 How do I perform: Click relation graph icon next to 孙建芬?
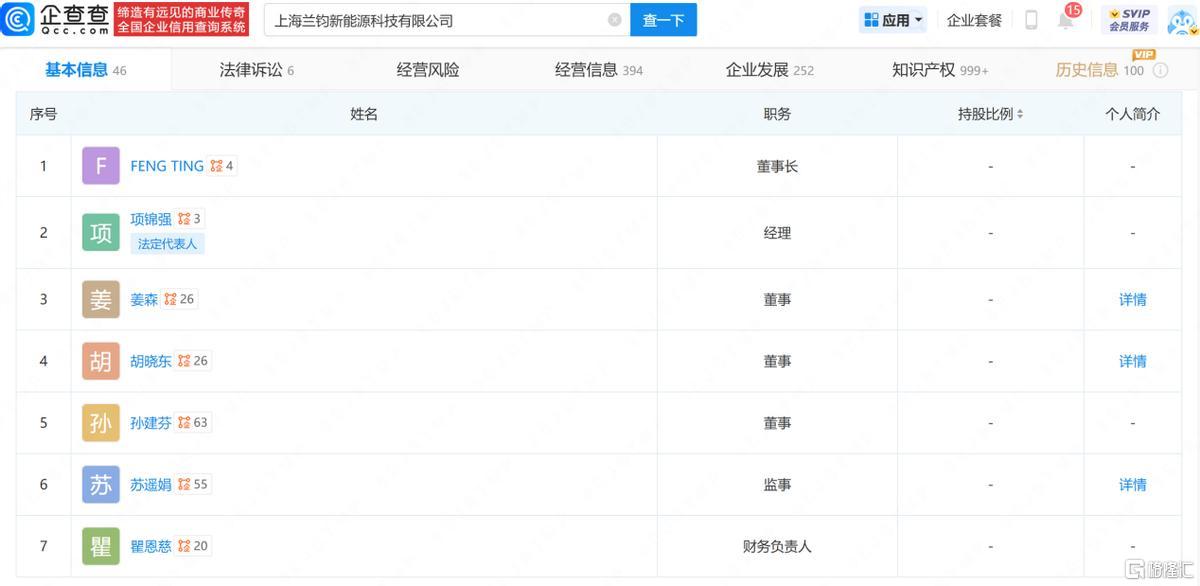(x=184, y=423)
